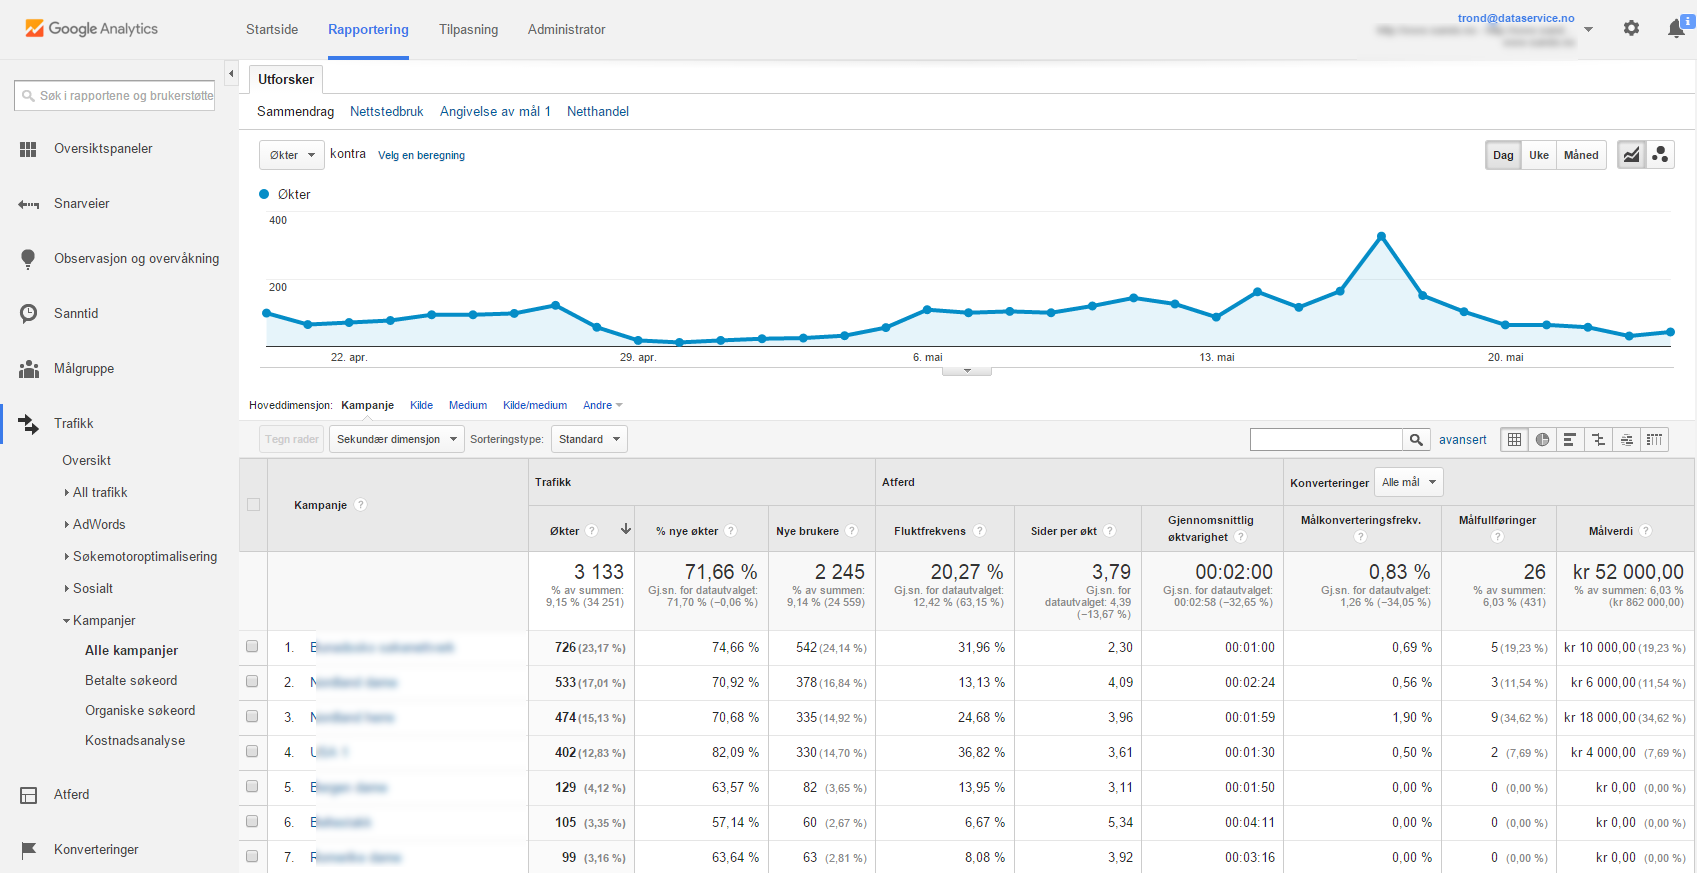The image size is (1697, 873).
Task: Tick the checkbox for row 5
Action: (x=252, y=786)
